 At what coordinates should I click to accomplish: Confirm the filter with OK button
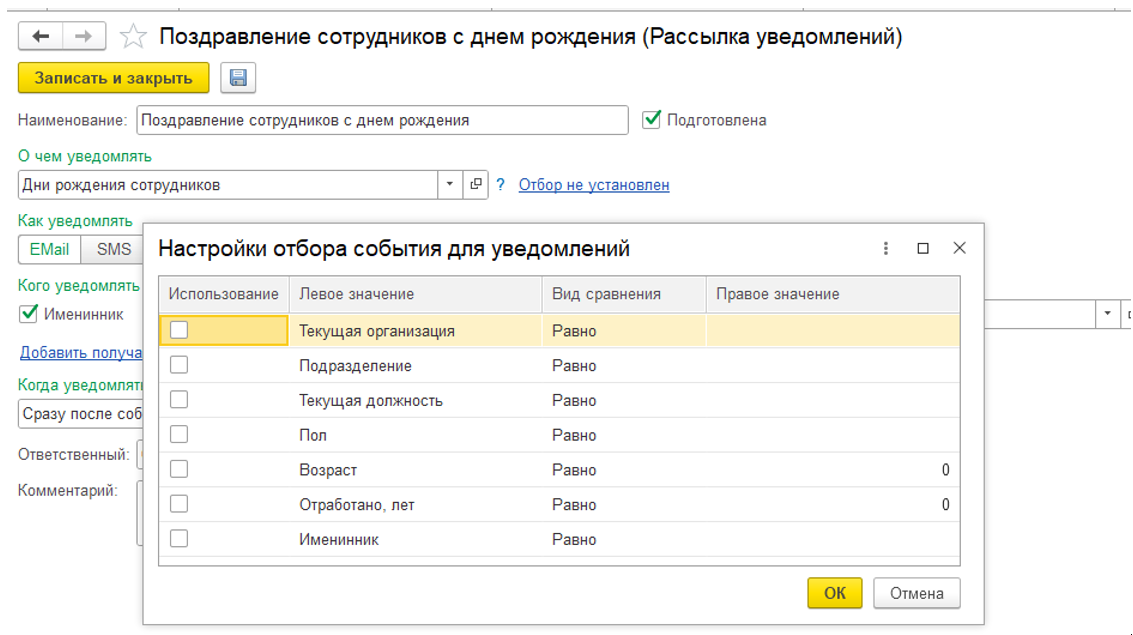point(834,593)
